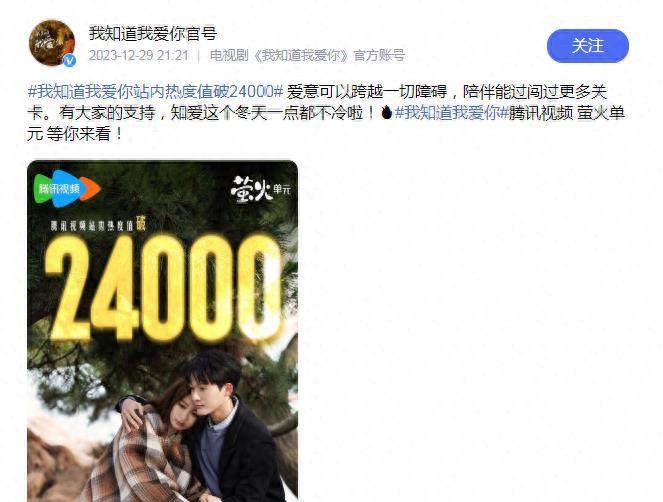Click the 电视剧《我知道我爱你》官方账号 description
Image resolution: width=663 pixels, height=502 pixels.
point(307,55)
